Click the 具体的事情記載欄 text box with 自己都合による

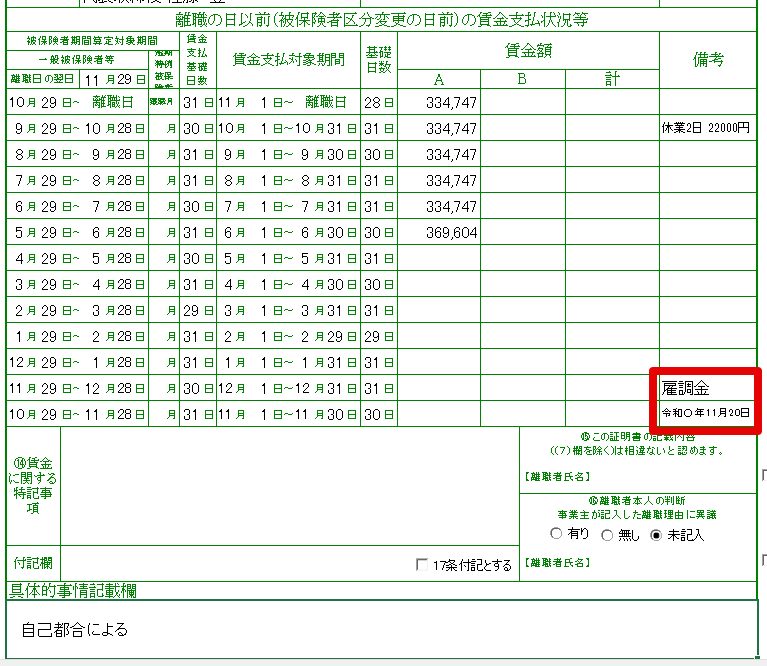click(381, 629)
